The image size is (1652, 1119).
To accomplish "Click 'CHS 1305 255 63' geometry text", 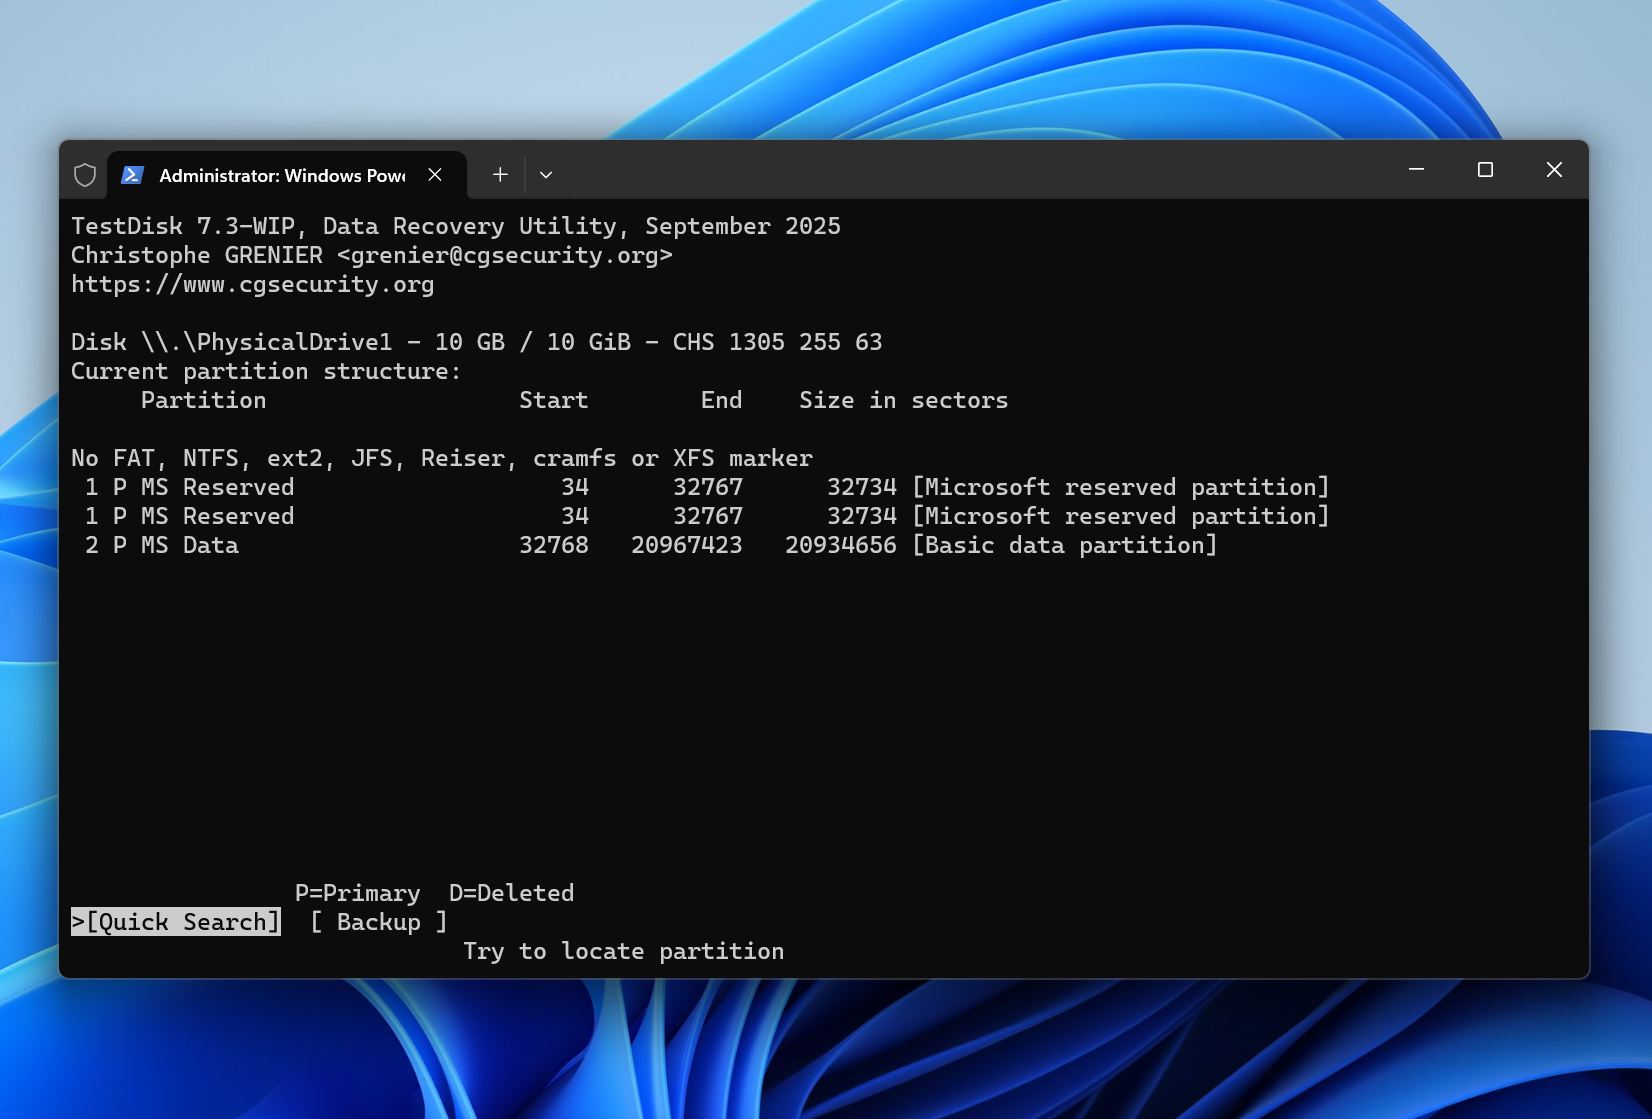I will [778, 342].
